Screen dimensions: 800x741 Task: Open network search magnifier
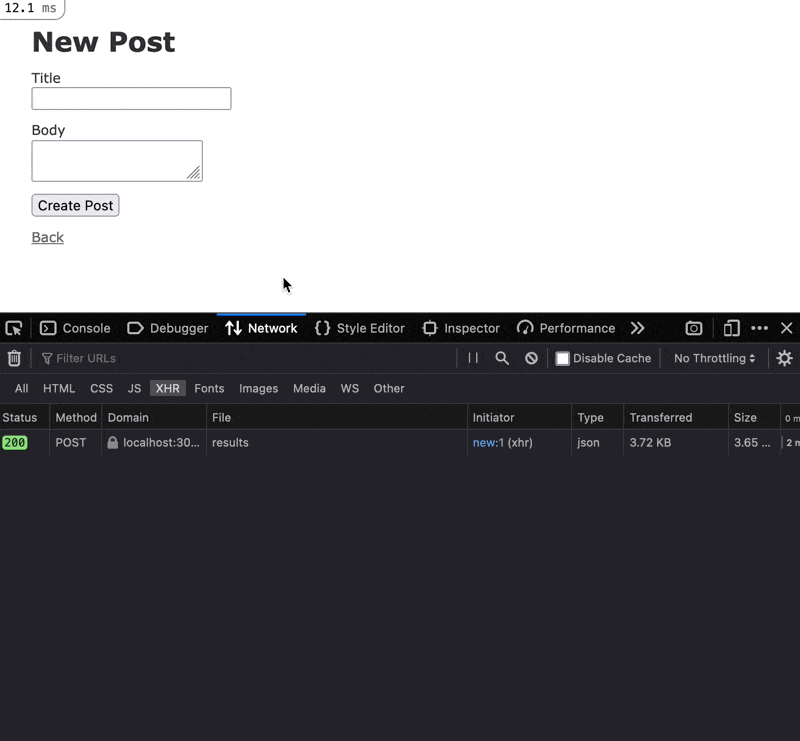[502, 358]
